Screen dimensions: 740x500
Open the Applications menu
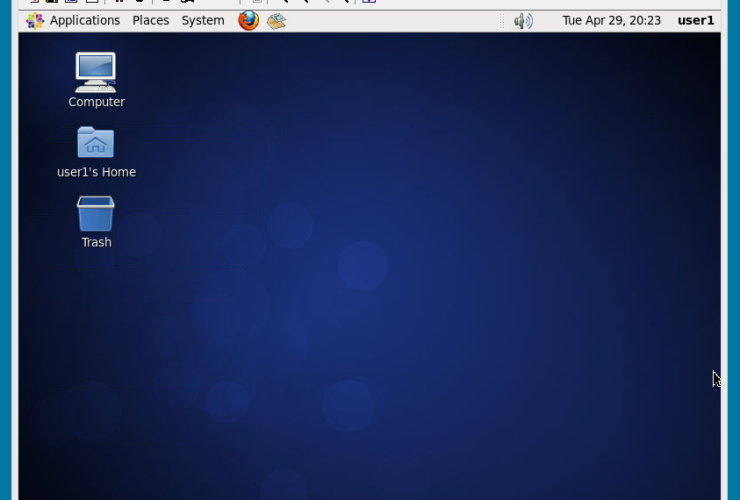point(84,20)
